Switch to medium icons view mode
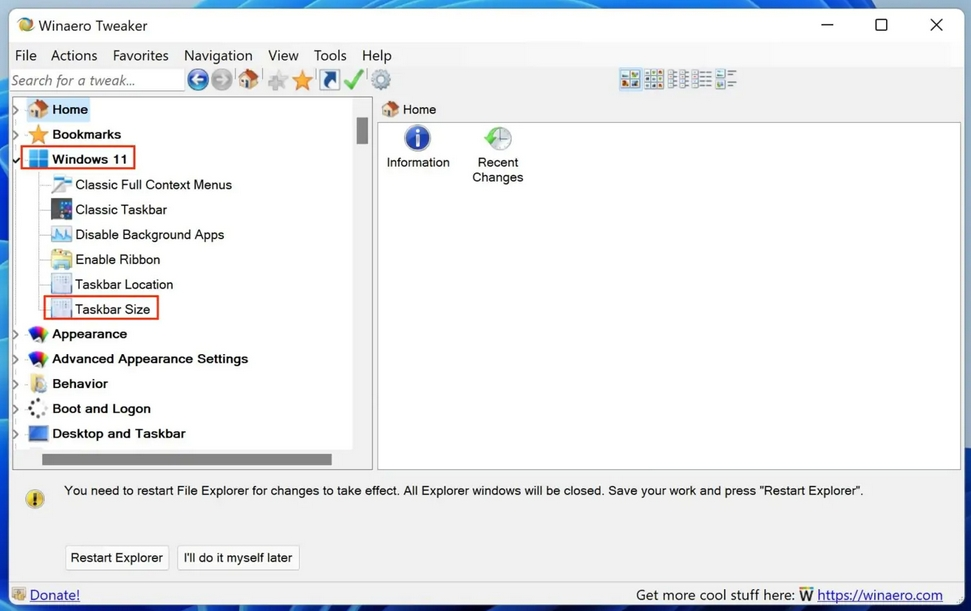Image resolution: width=971 pixels, height=611 pixels. (654, 79)
